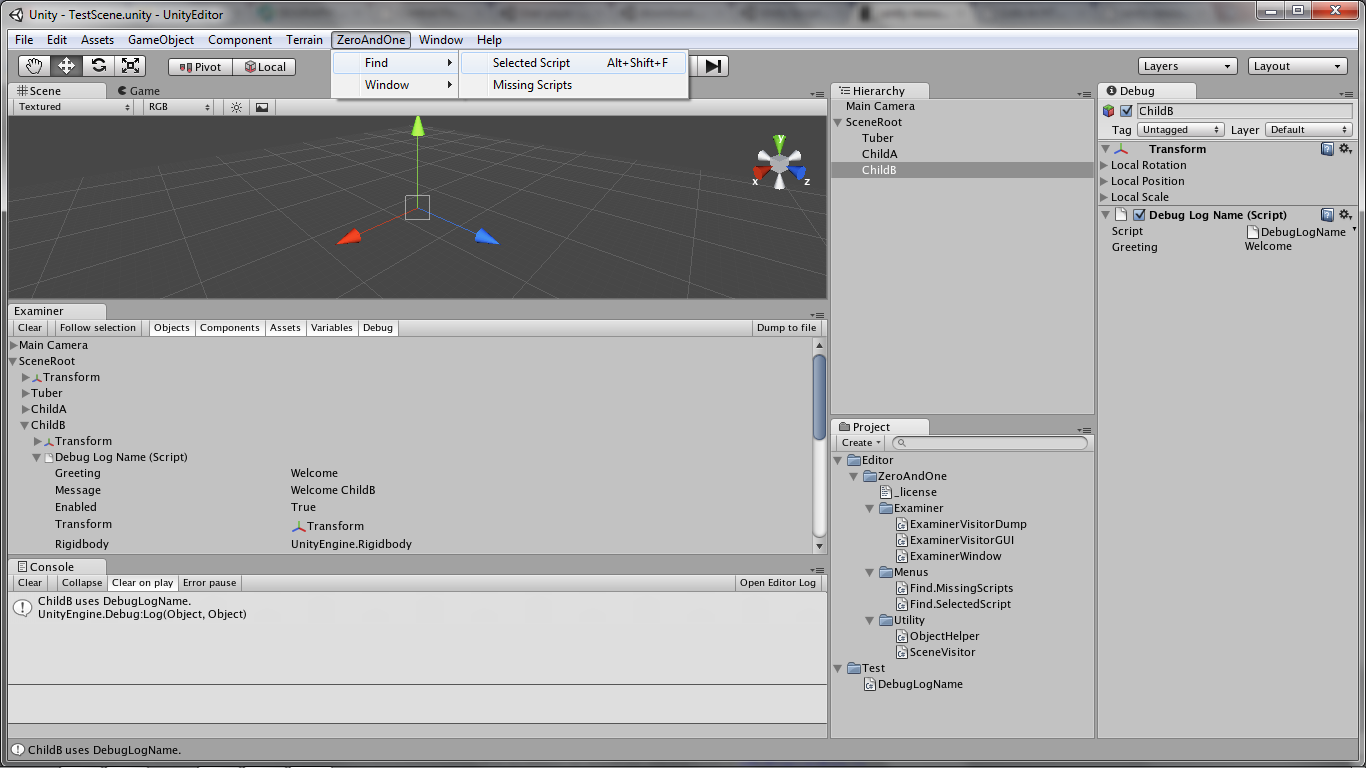Toggle the Pivot handle position button

[x=201, y=67]
